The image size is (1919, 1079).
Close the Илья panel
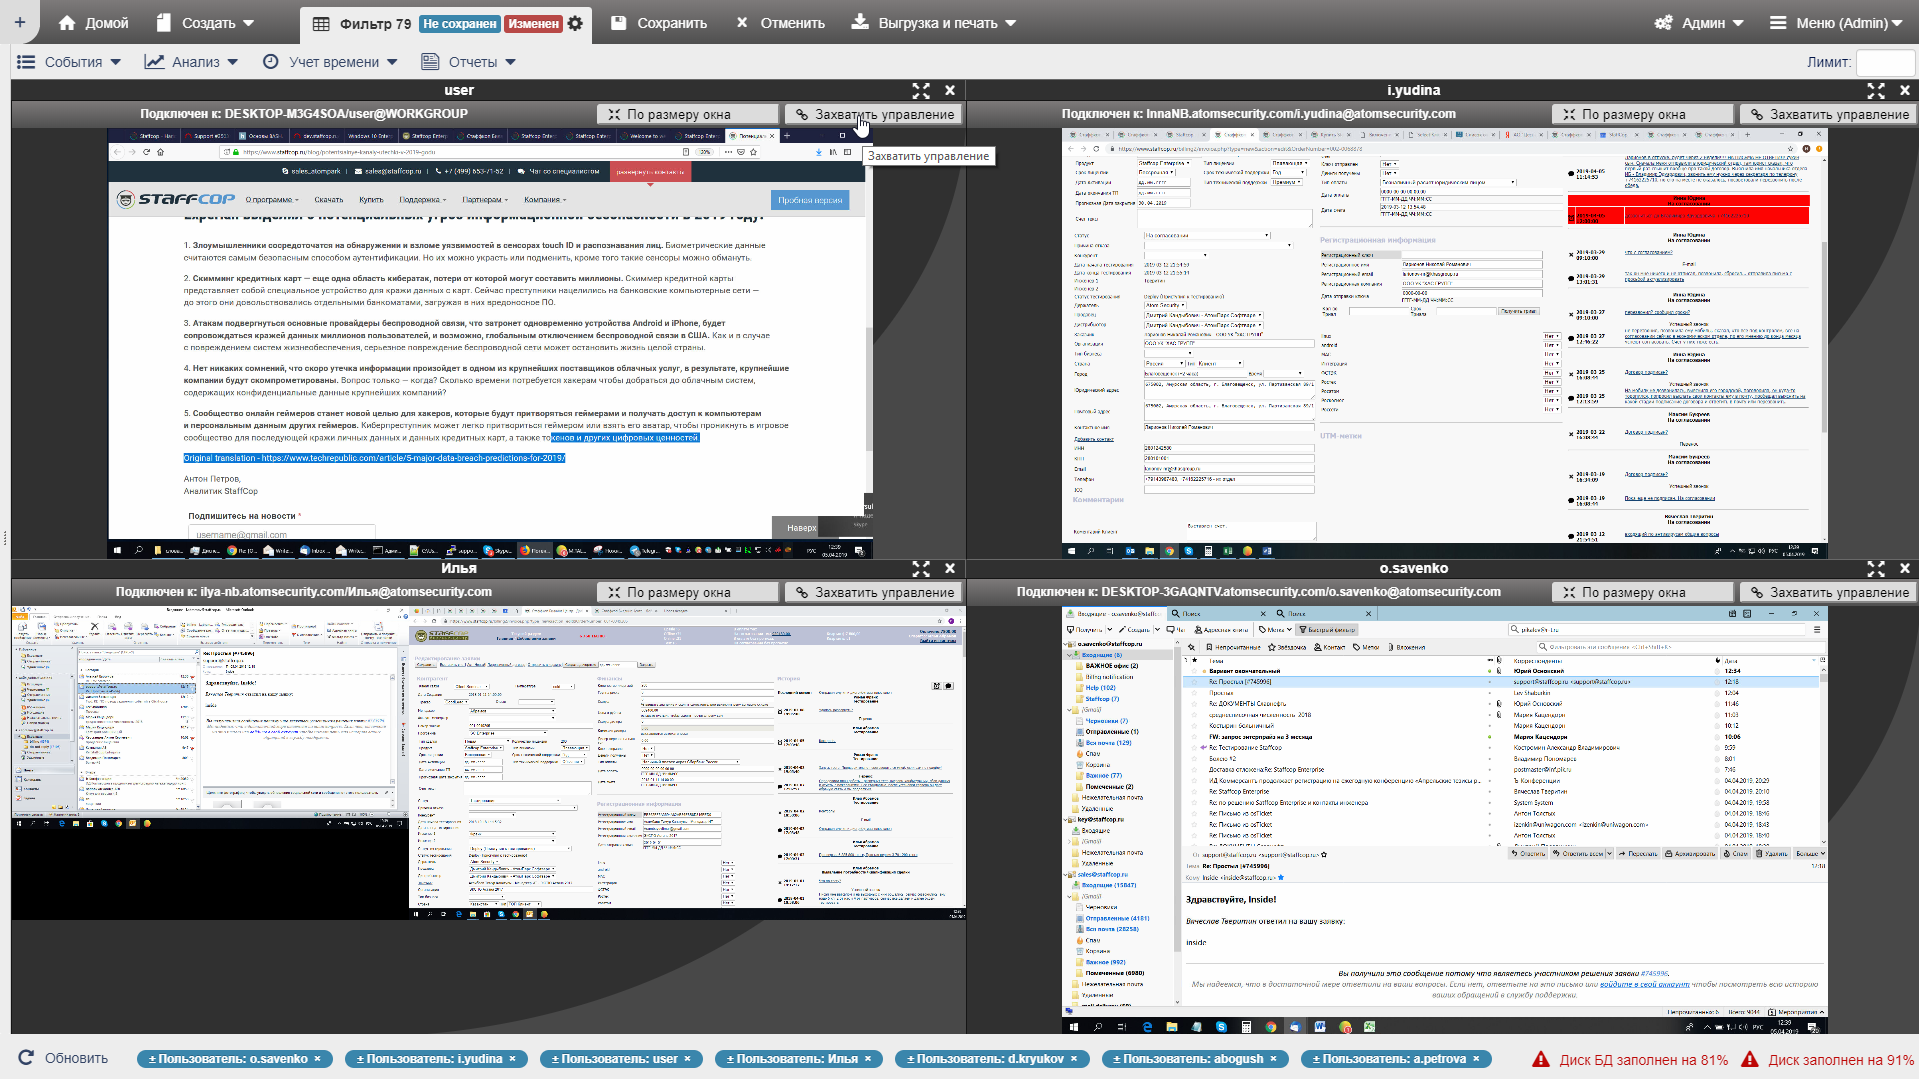950,569
